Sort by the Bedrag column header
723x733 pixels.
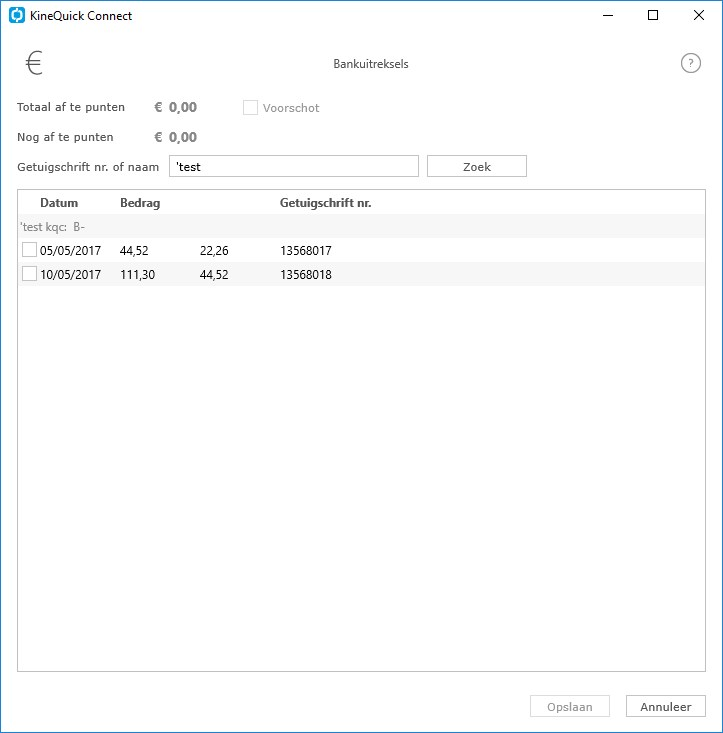point(140,203)
